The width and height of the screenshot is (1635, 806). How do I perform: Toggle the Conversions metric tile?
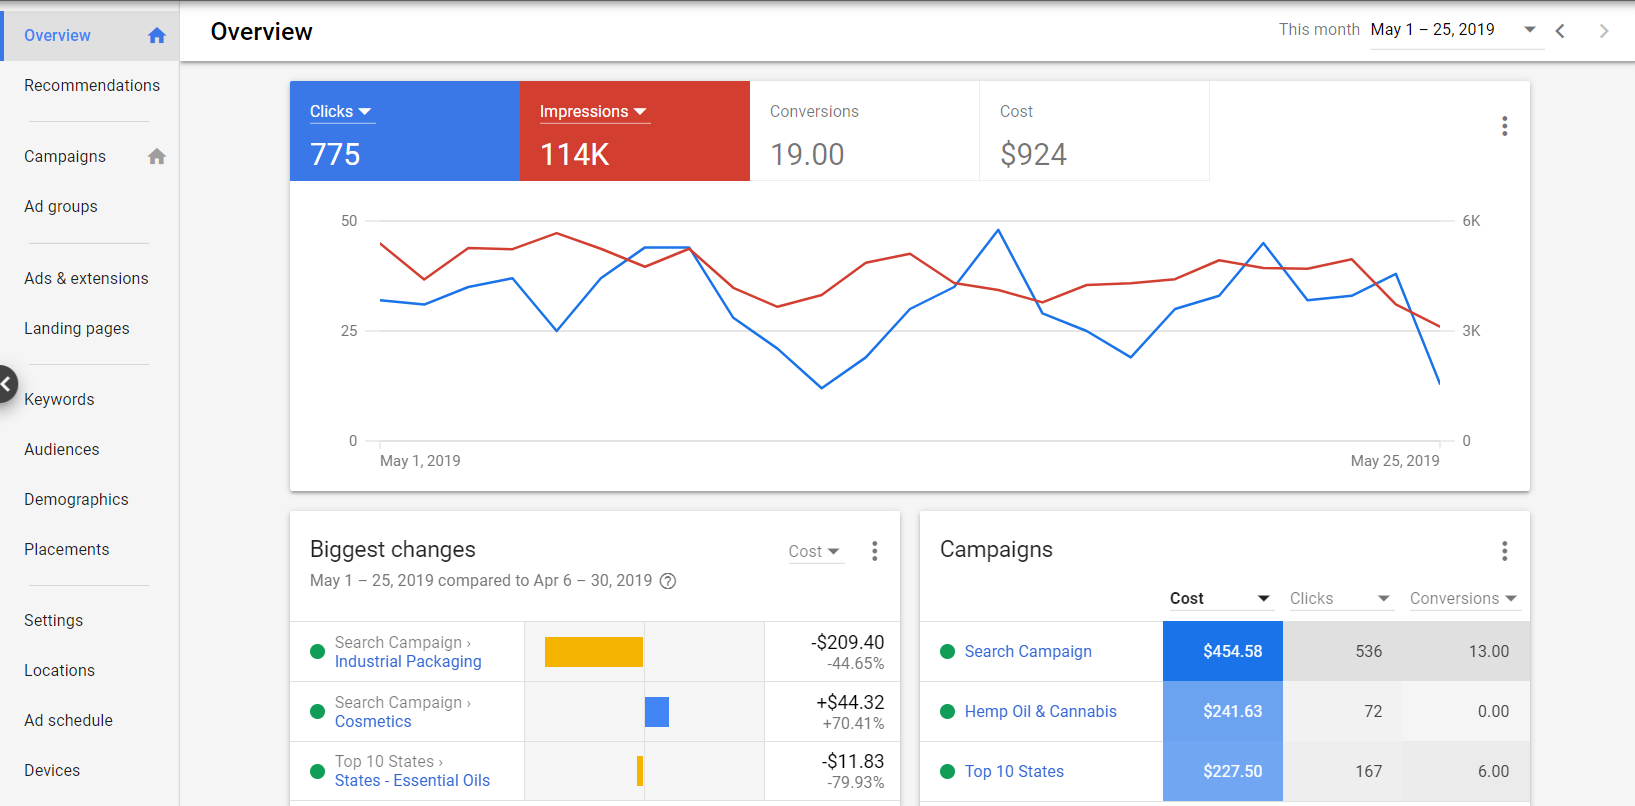(x=864, y=131)
